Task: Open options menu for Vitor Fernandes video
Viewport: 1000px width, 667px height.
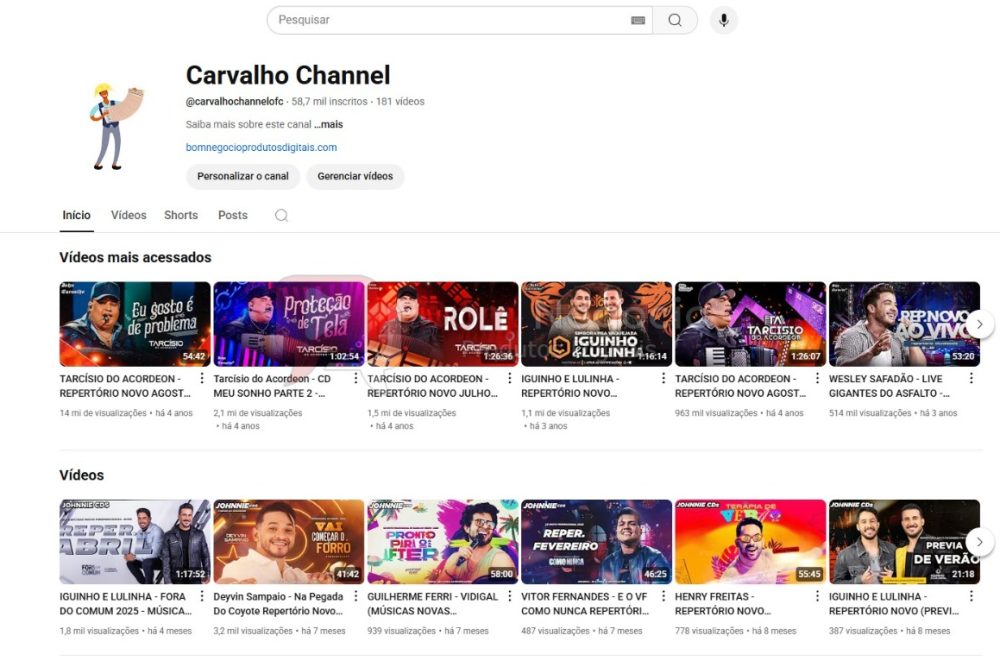Action: (663, 596)
